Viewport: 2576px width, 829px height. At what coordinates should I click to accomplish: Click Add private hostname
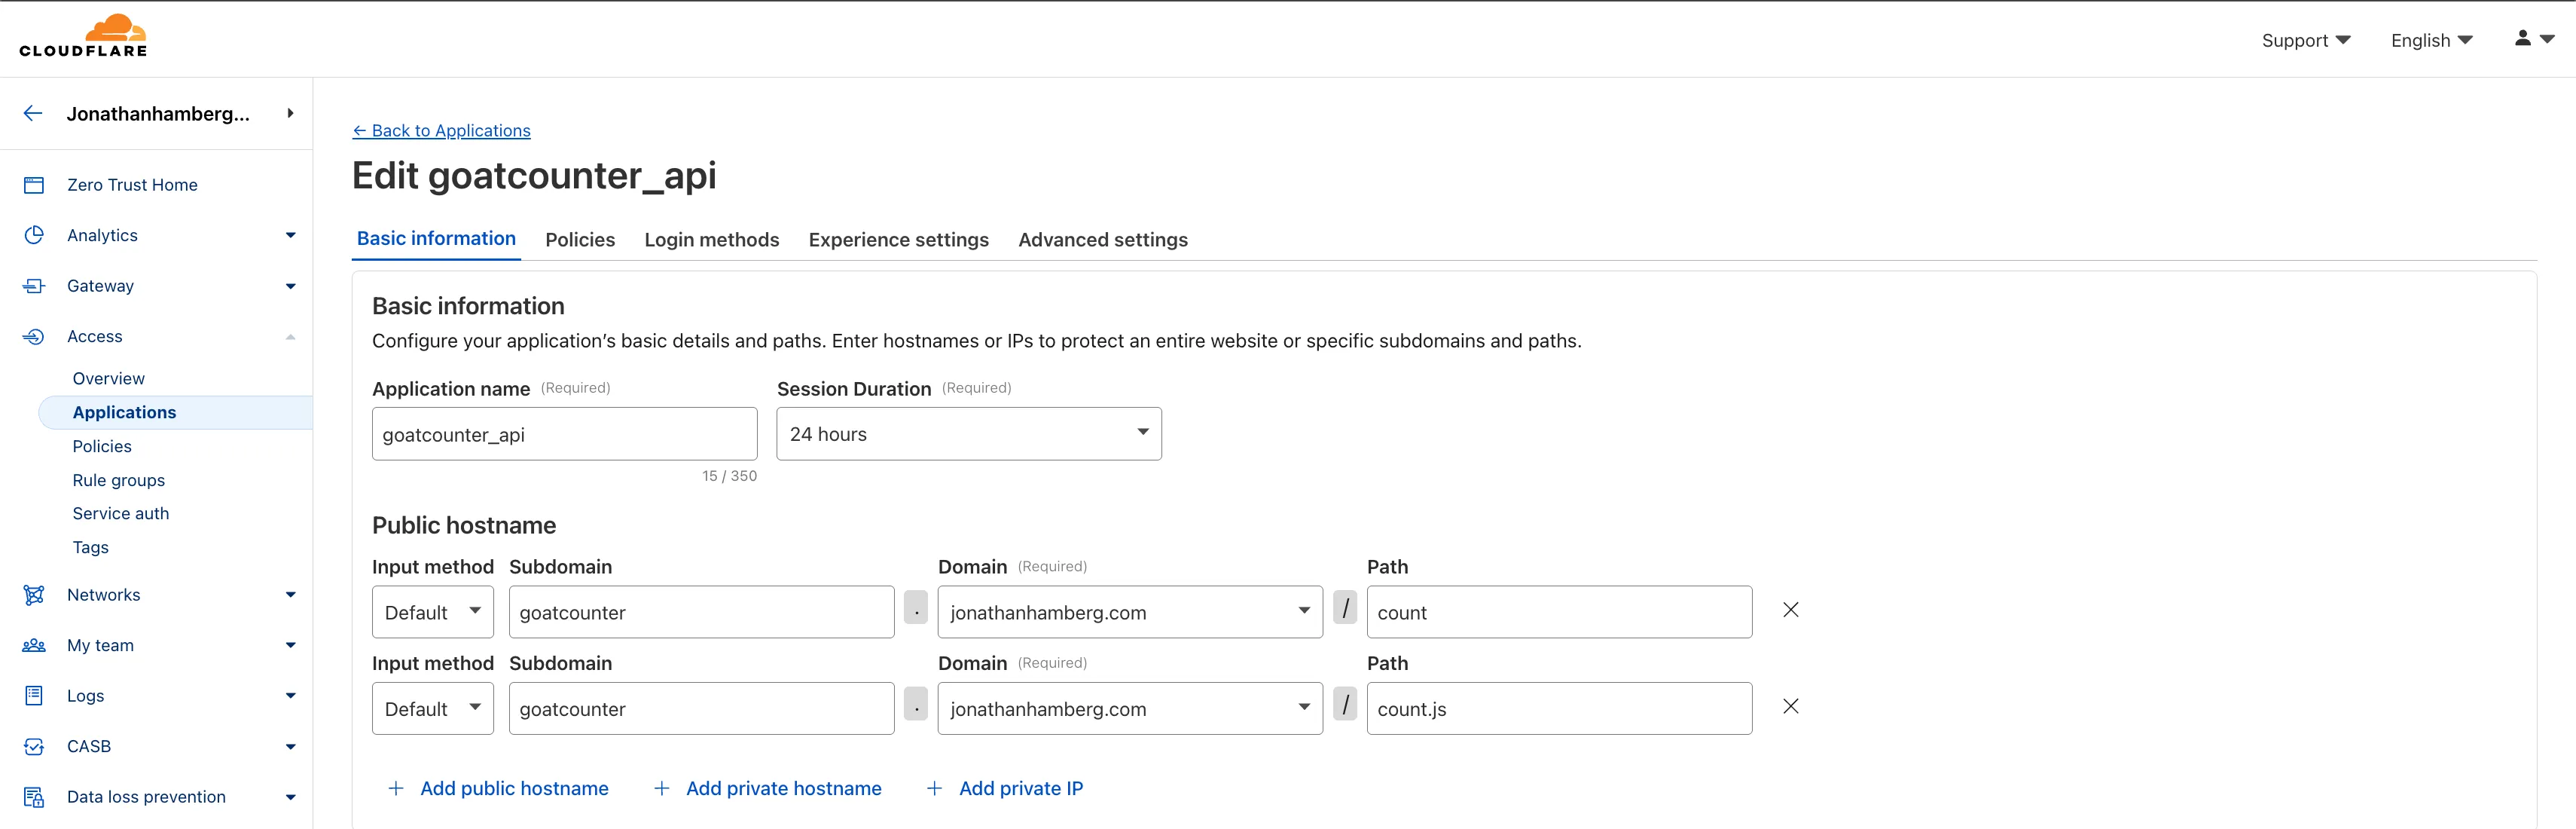pyautogui.click(x=783, y=788)
